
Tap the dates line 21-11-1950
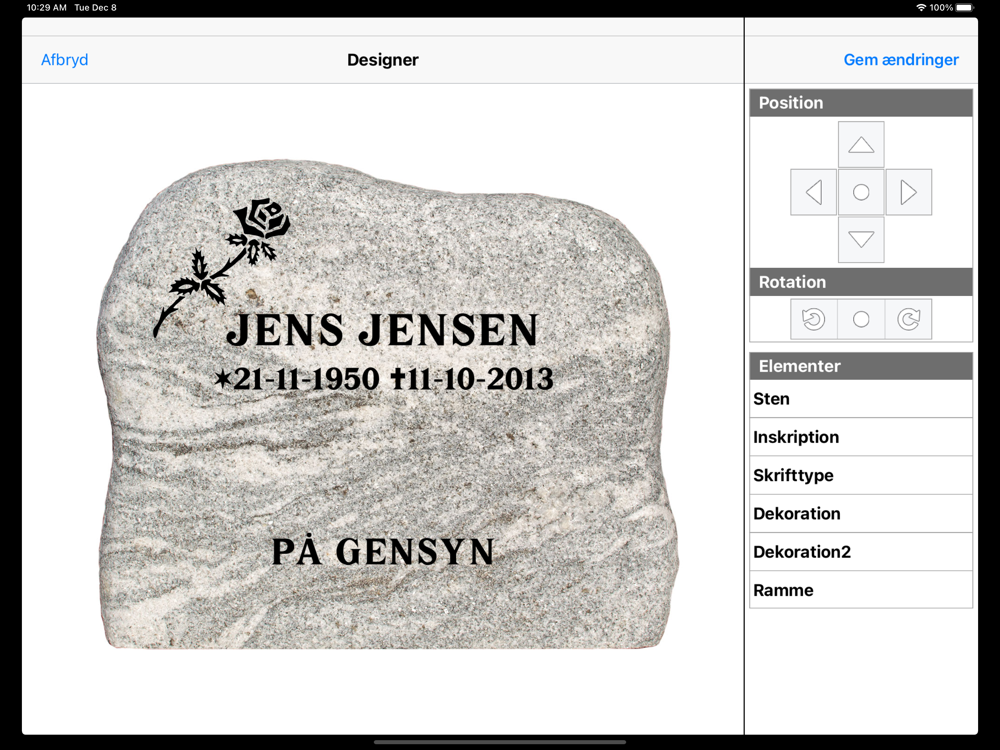pos(384,379)
